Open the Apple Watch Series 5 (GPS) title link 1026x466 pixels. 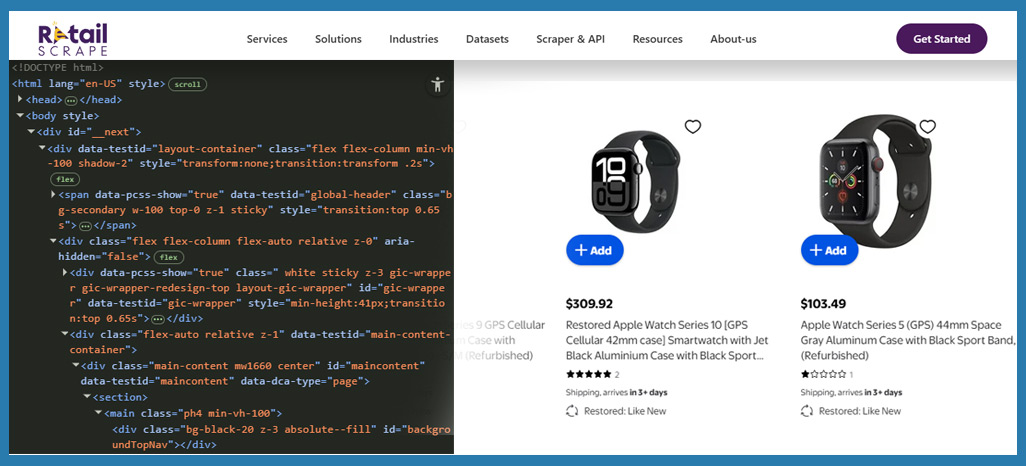[x=910, y=340]
